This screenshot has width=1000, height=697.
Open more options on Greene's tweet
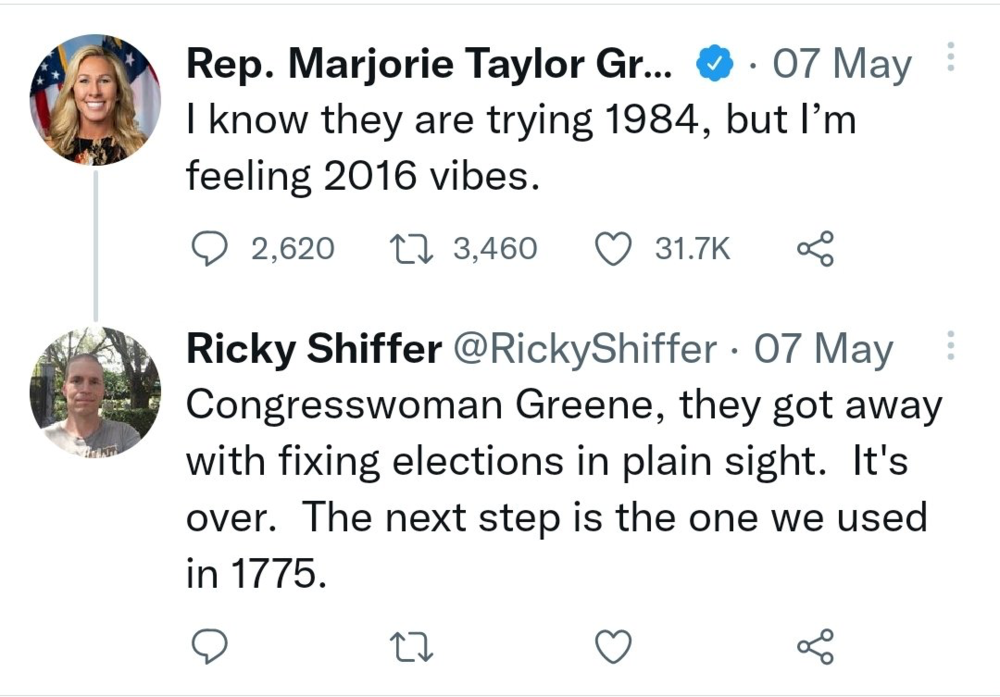tap(949, 58)
